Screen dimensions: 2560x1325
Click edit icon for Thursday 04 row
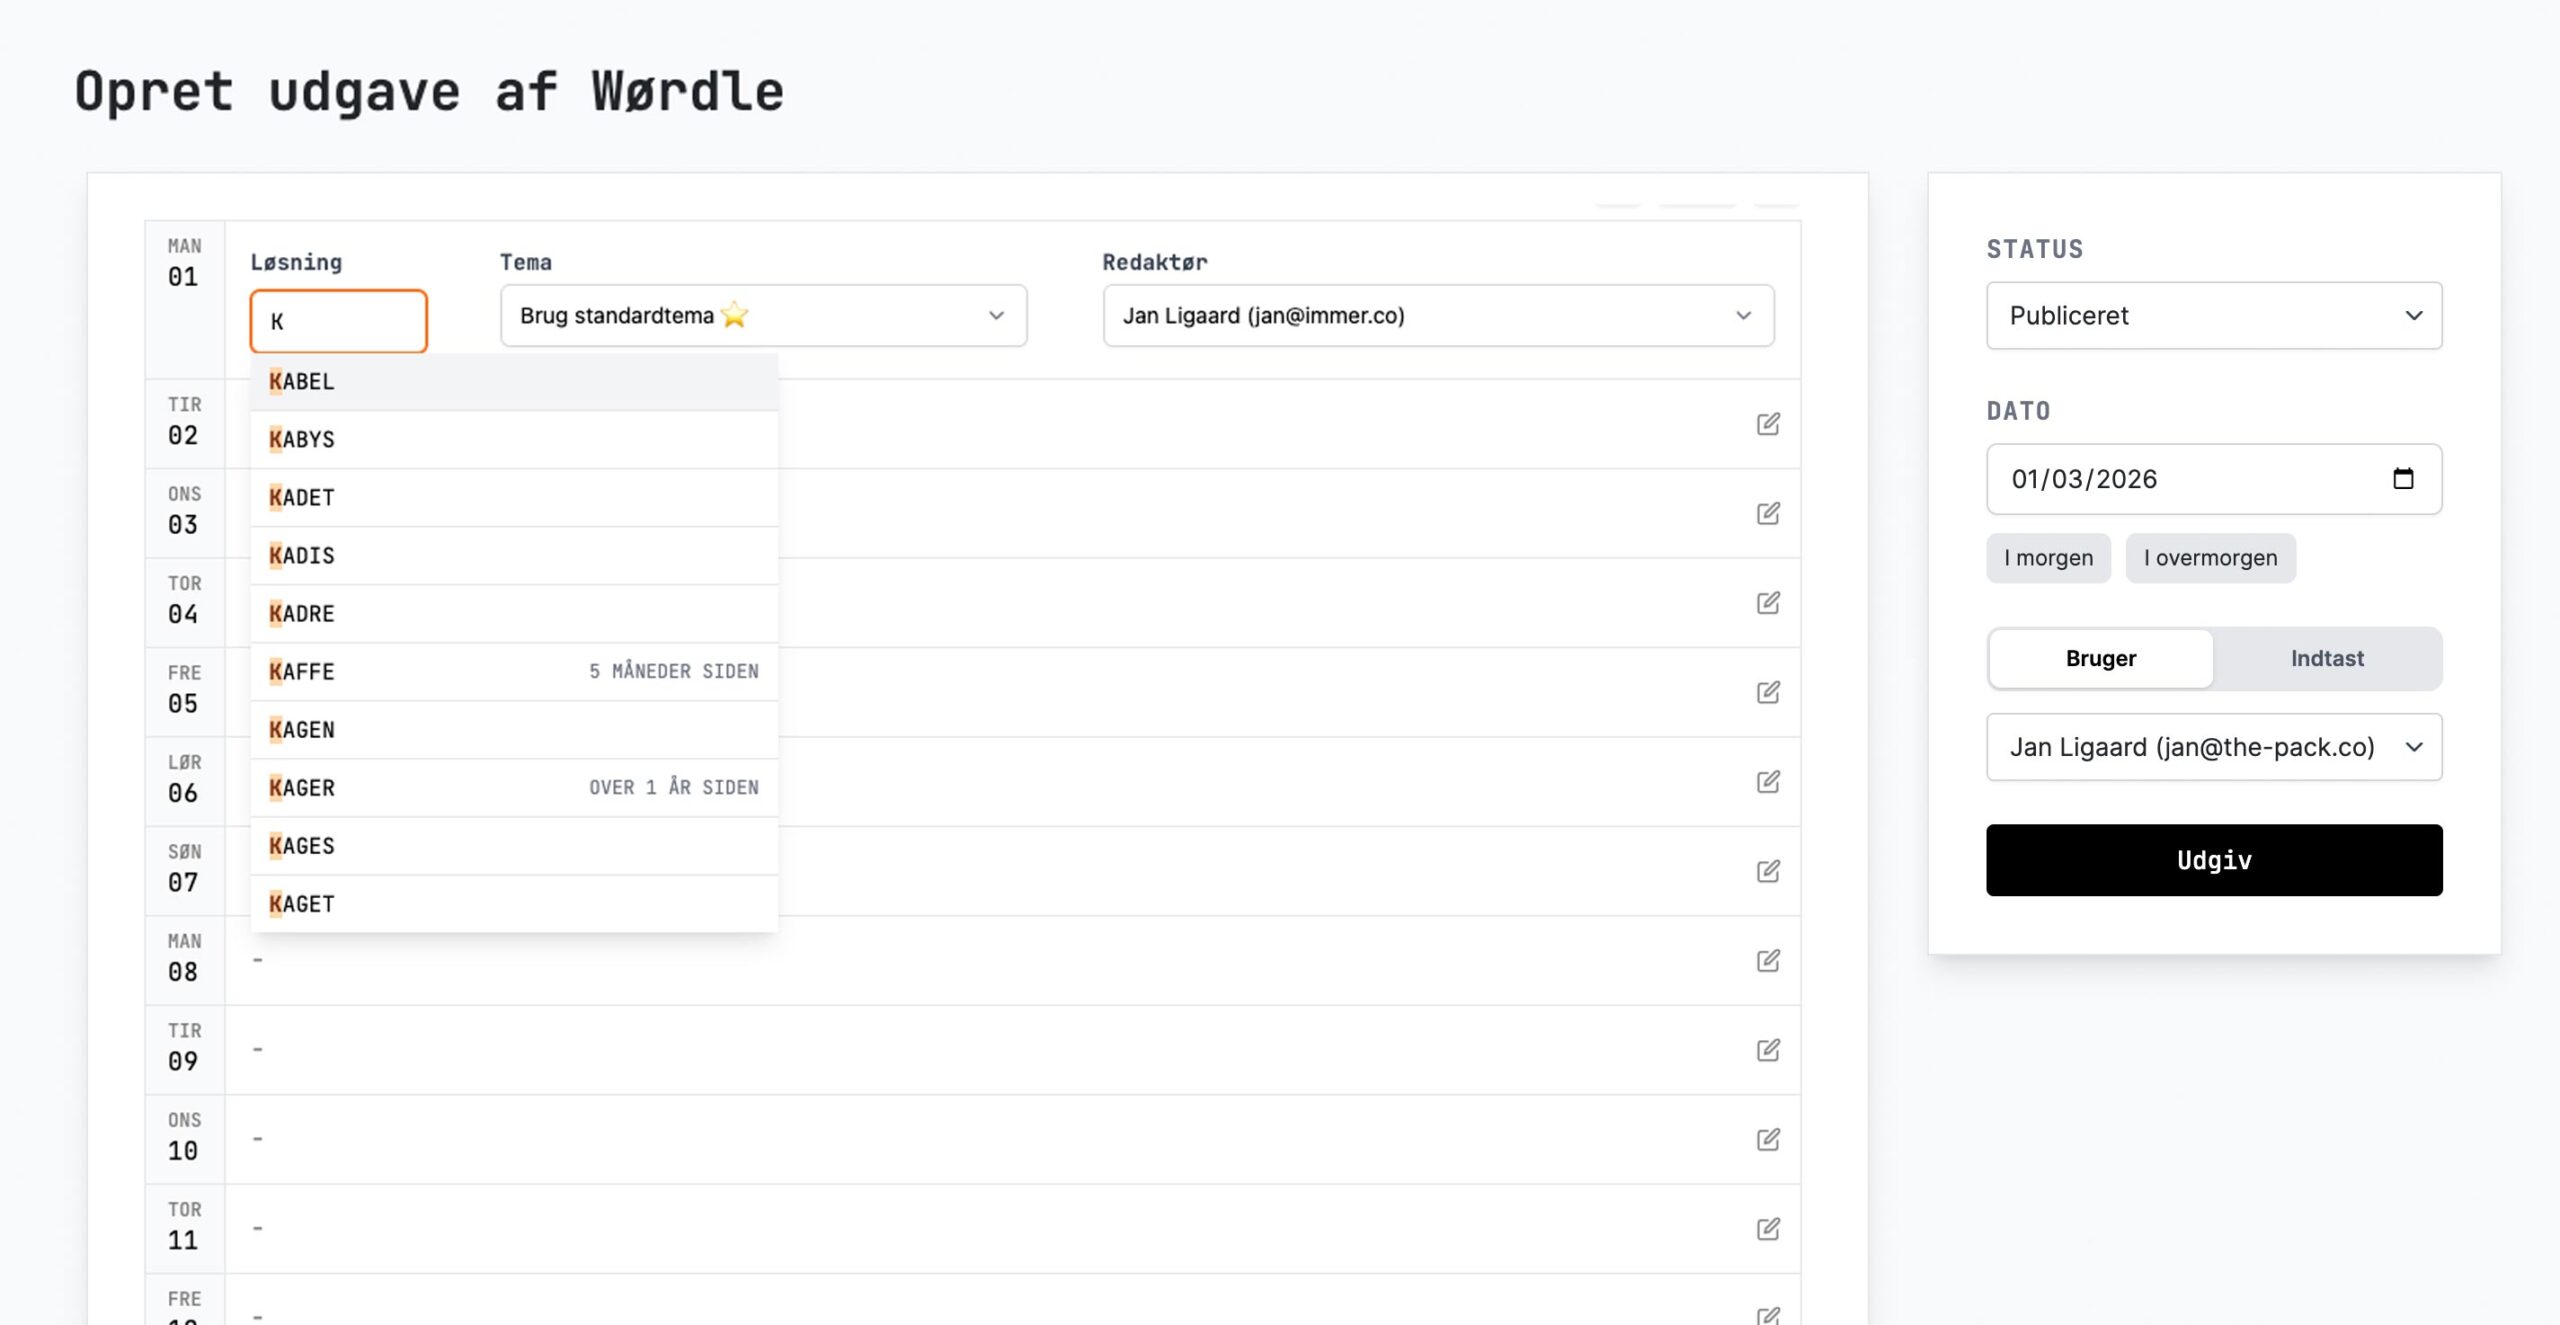click(x=1767, y=603)
